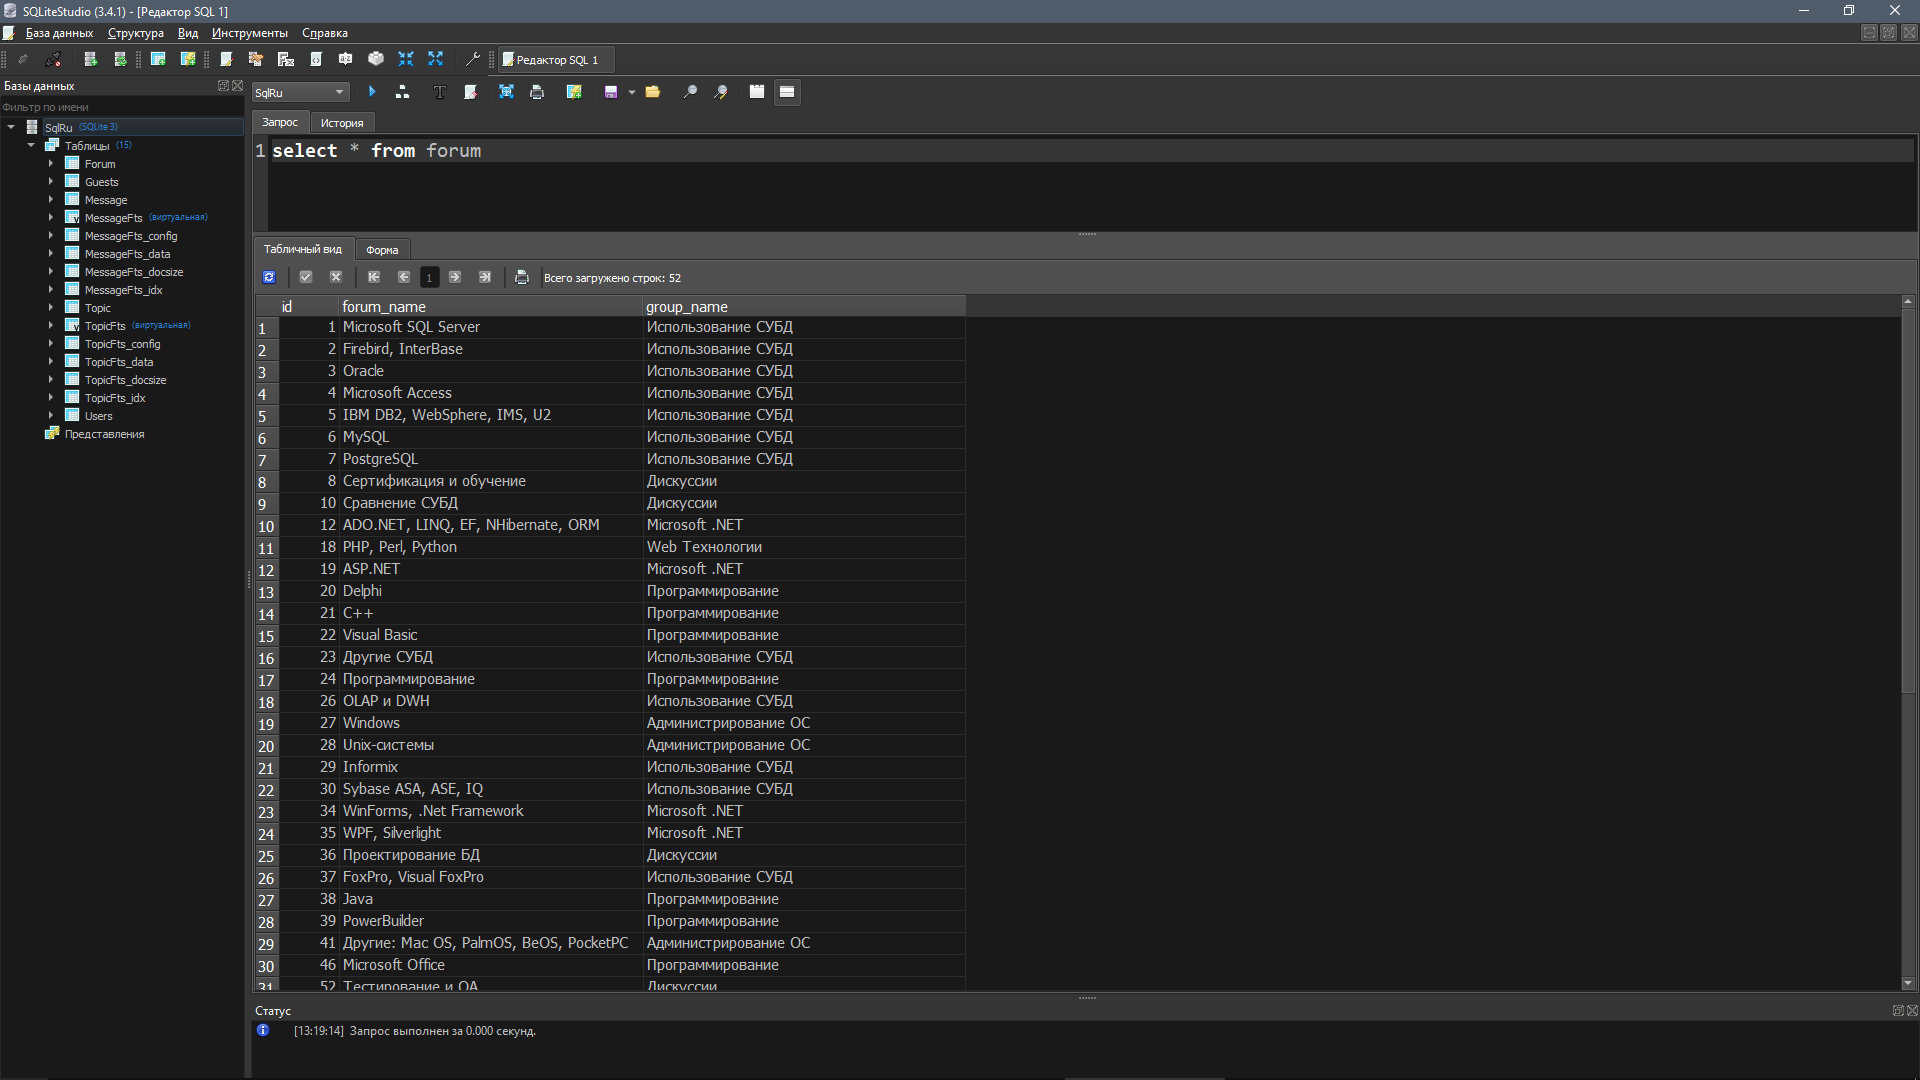Sort by the forum_name column header
This screenshot has height=1080, width=1920.
(x=489, y=306)
